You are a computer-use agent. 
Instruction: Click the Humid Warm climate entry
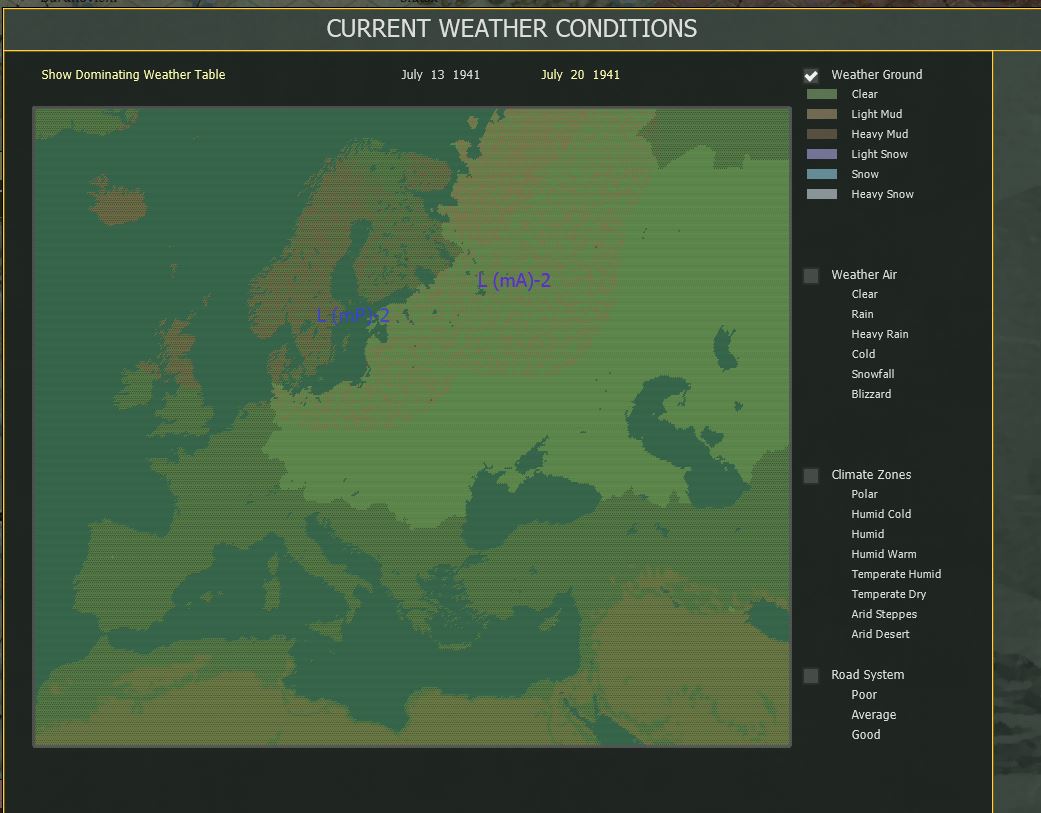click(884, 554)
